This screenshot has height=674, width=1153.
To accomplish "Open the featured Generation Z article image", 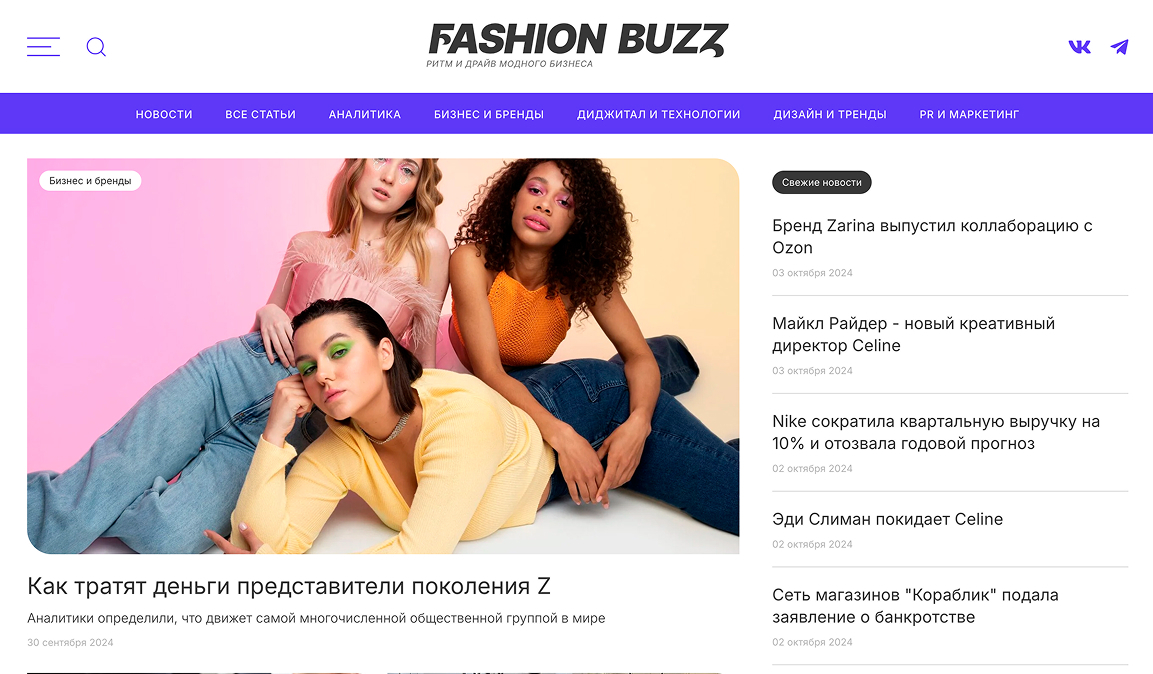I will coord(383,356).
